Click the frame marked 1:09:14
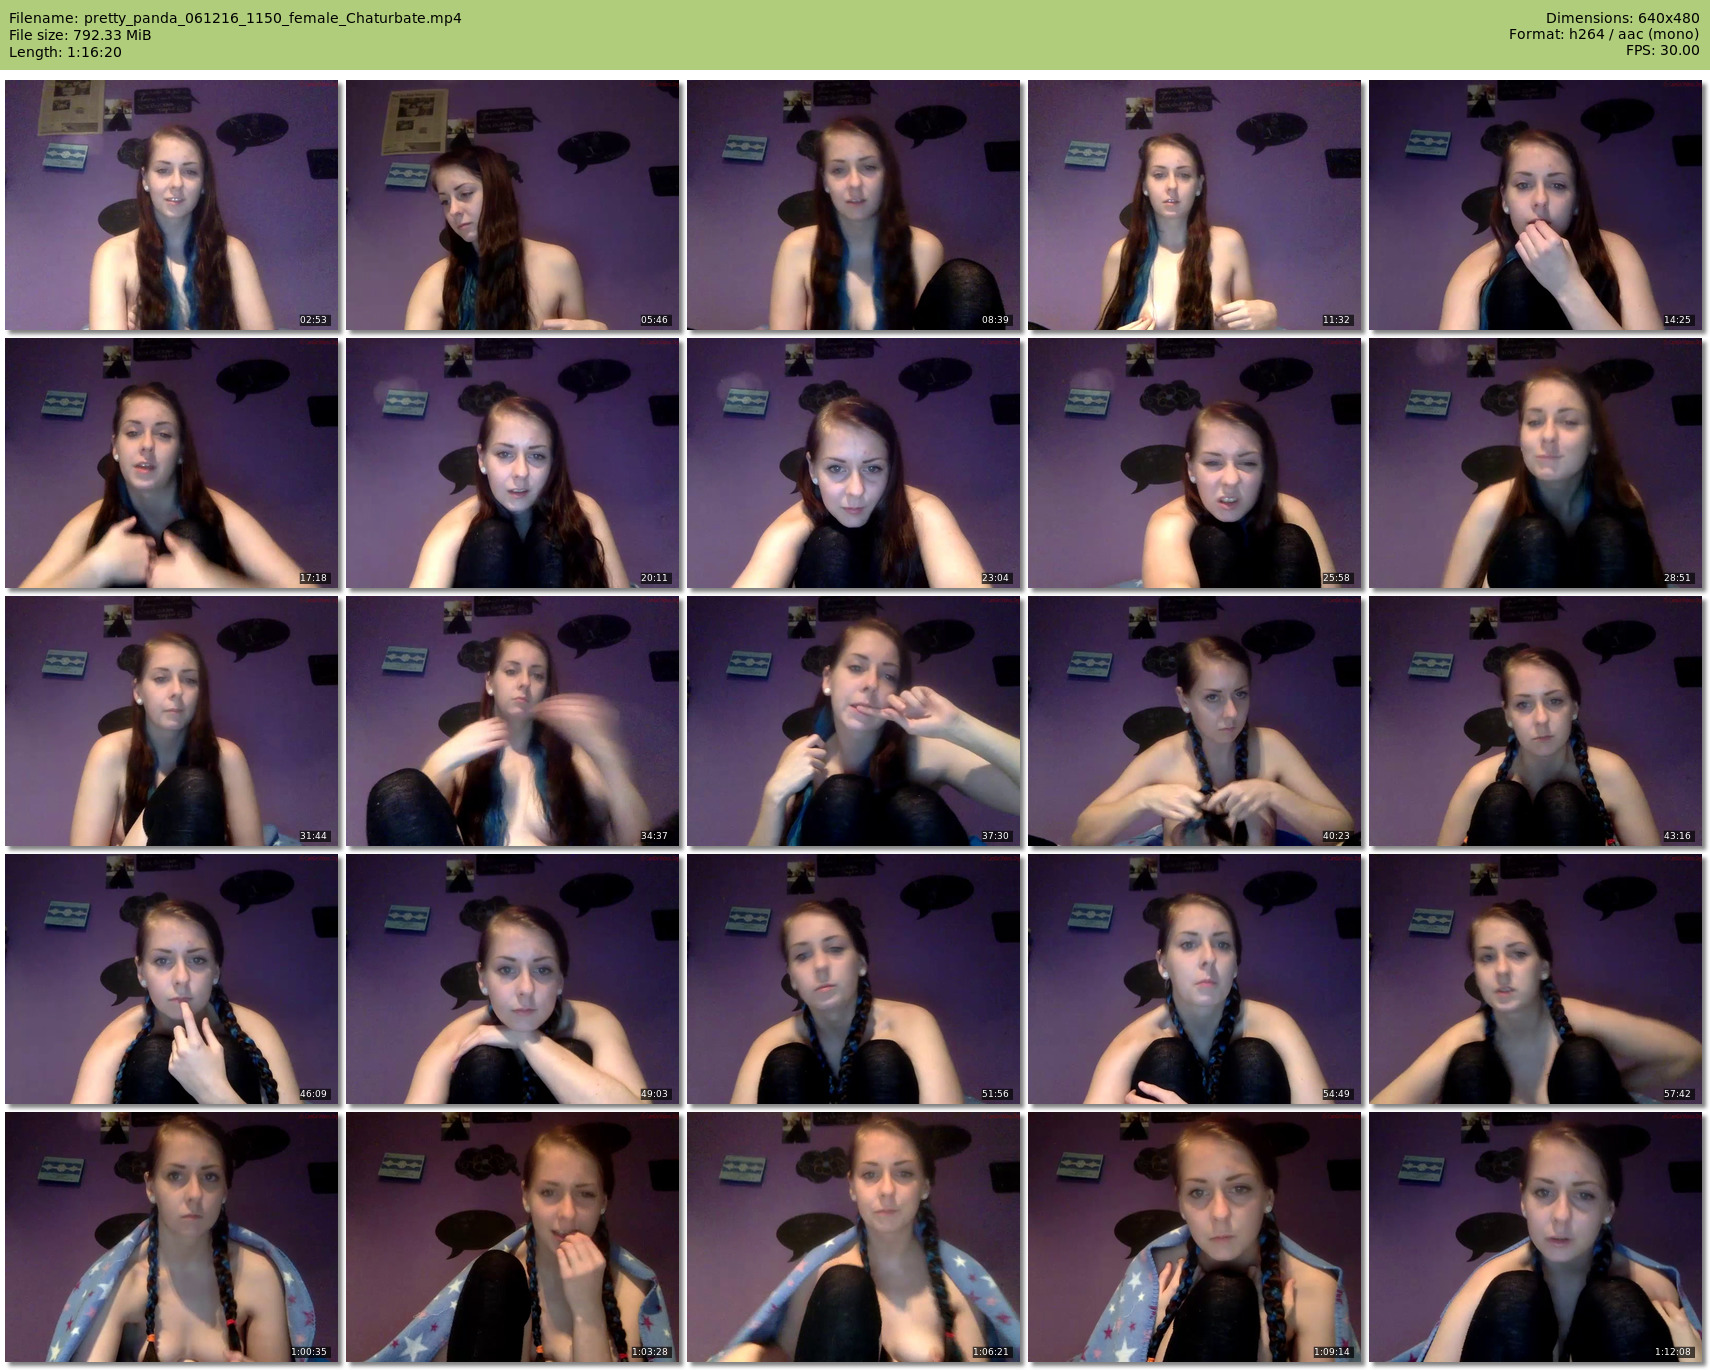The image size is (1710, 1370). pos(1195,1237)
